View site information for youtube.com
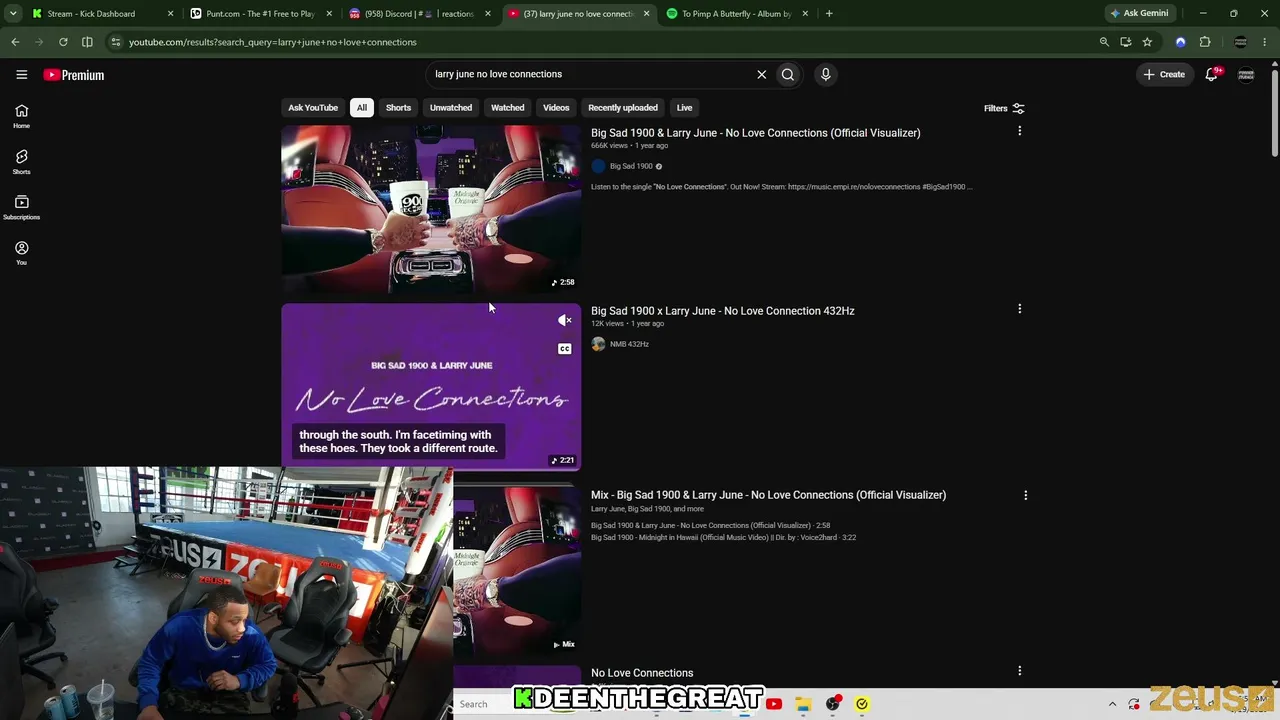1280x720 pixels. click(116, 42)
